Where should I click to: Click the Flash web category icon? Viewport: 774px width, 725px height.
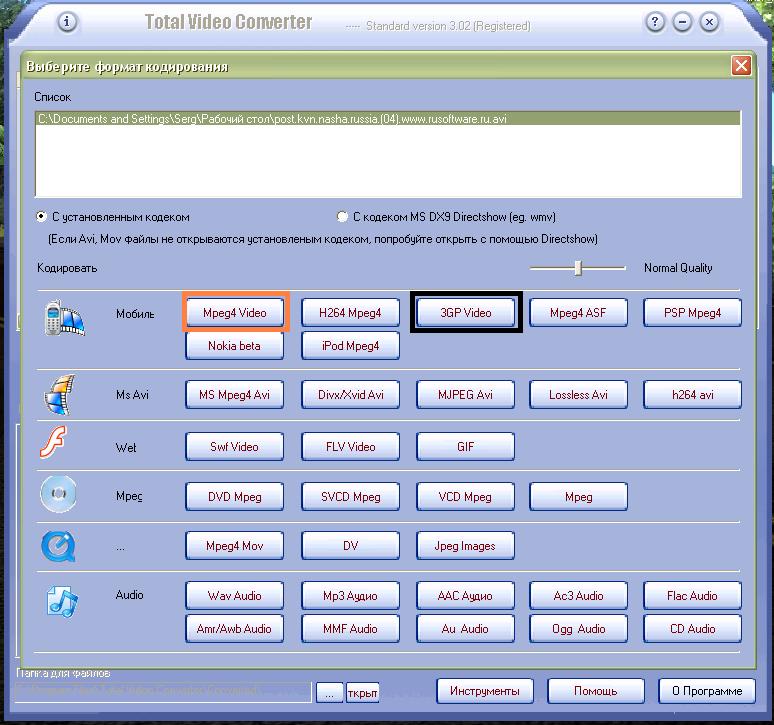53,442
